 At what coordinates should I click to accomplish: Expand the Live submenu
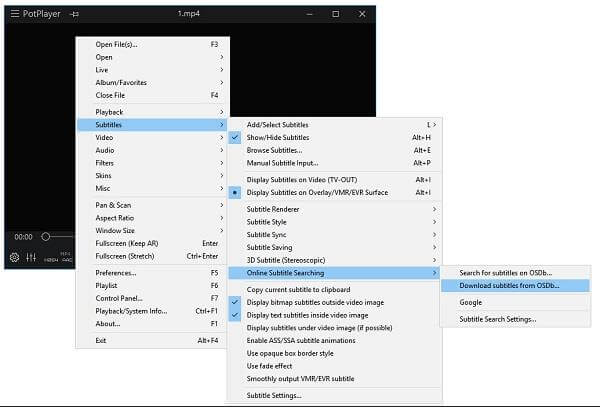tap(153, 70)
